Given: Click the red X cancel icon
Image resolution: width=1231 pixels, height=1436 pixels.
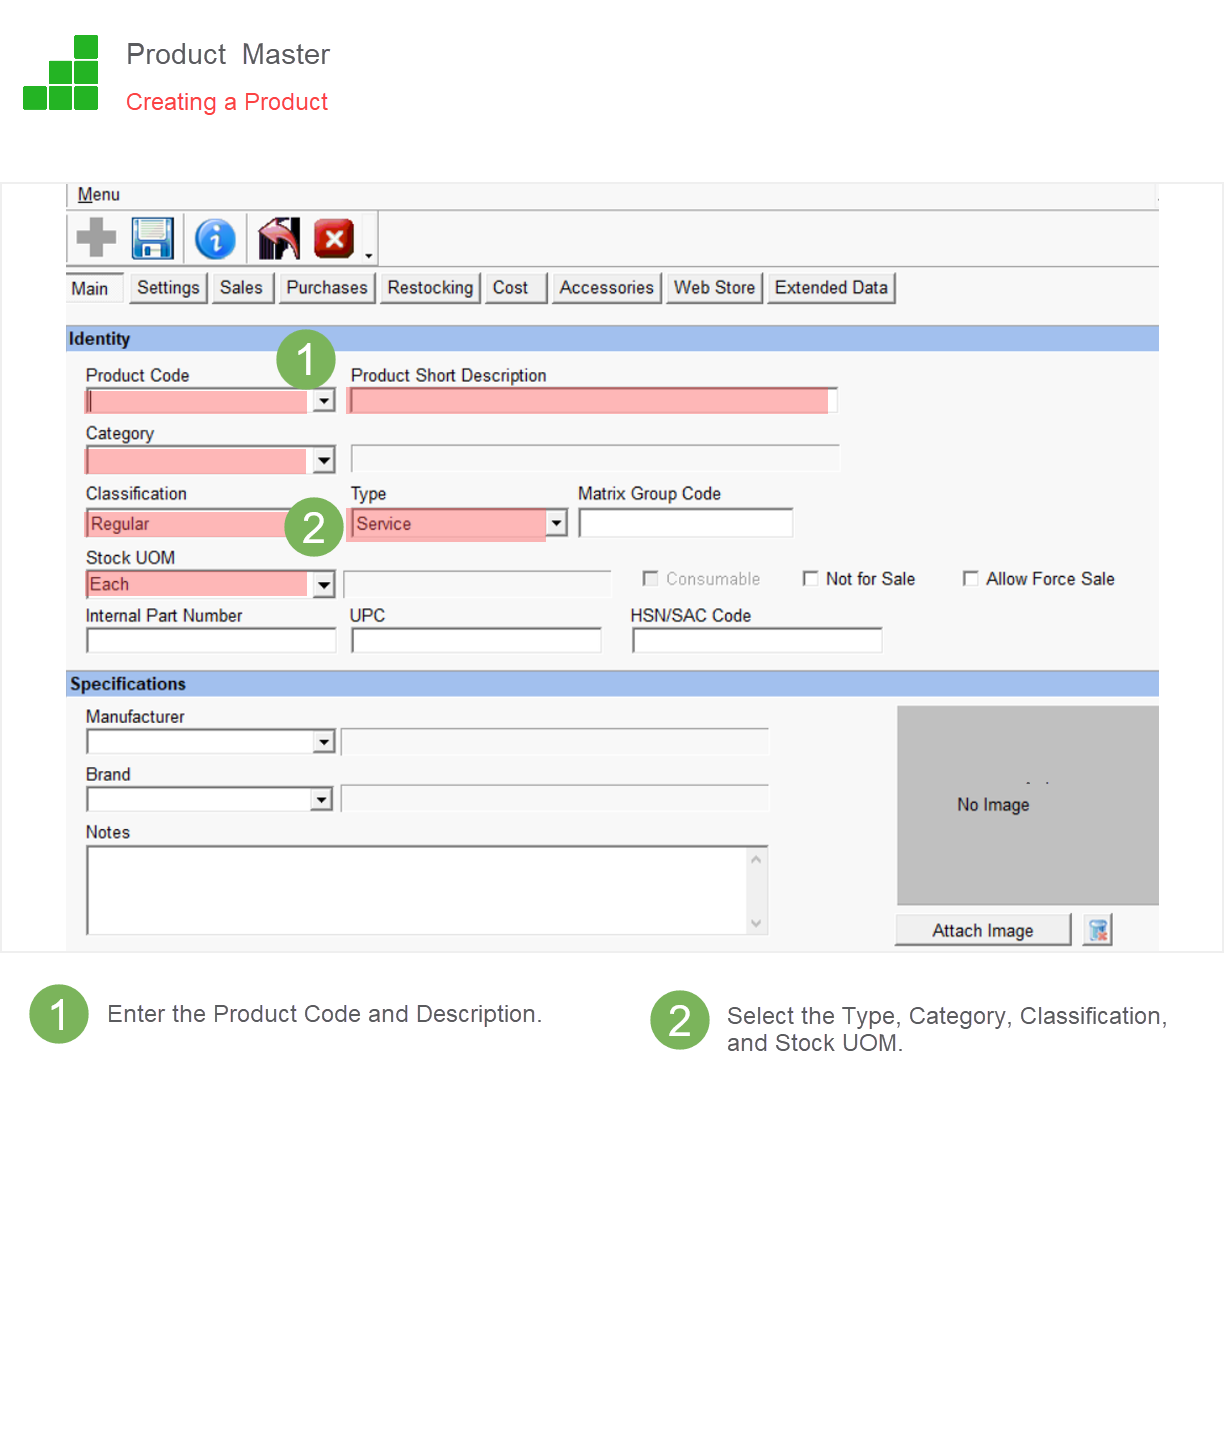Looking at the screenshot, I should pyautogui.click(x=334, y=239).
